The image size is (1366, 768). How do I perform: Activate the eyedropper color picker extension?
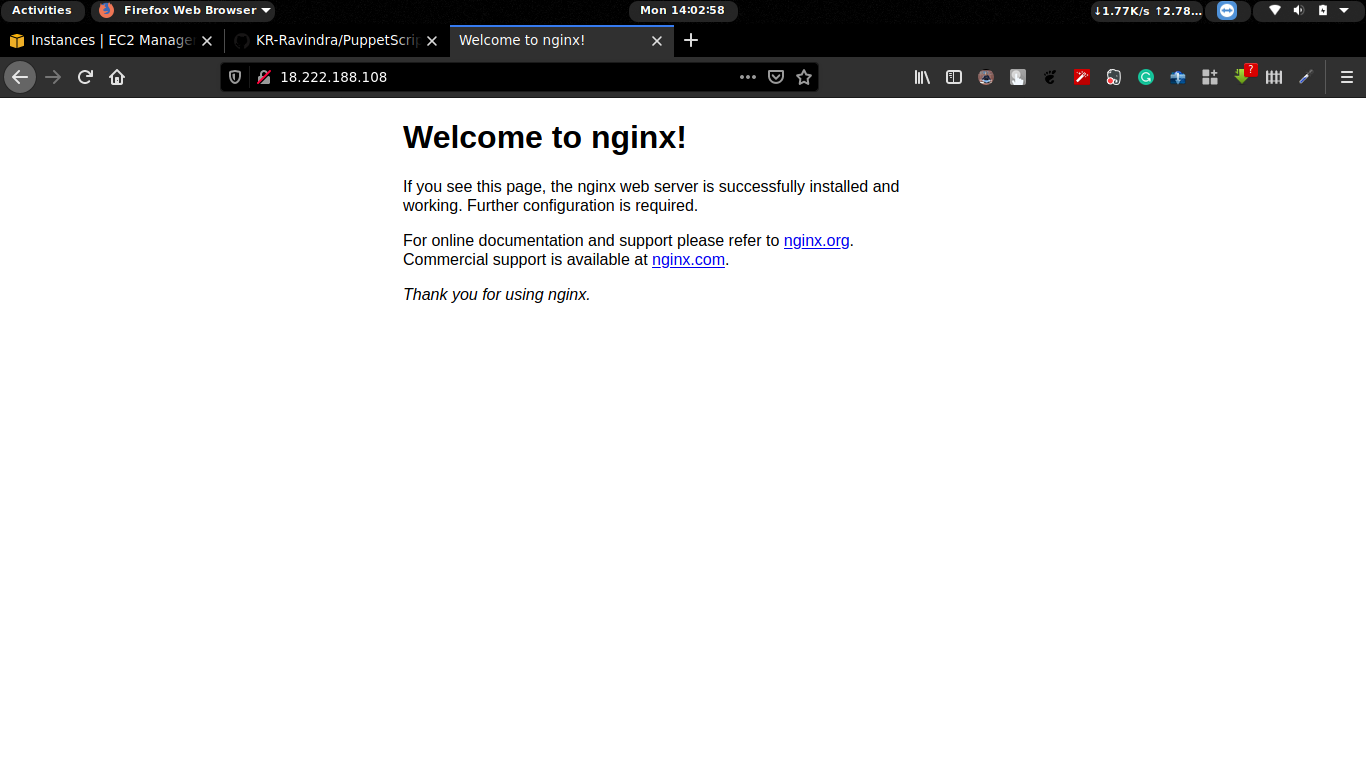1306,77
